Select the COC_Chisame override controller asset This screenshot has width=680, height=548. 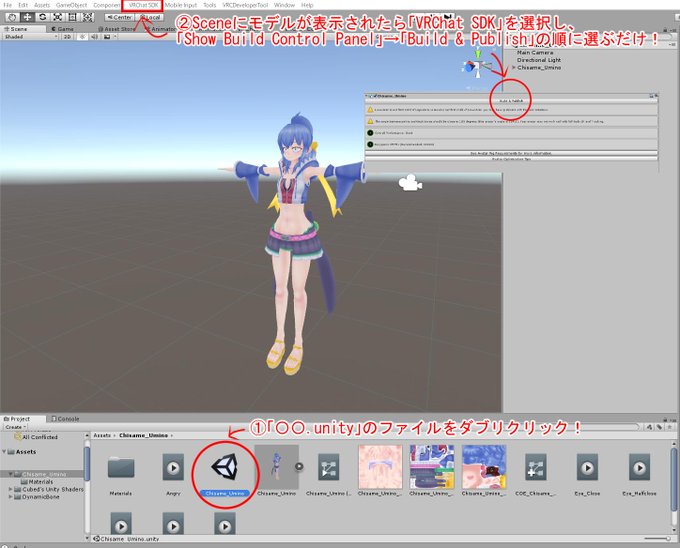coord(536,467)
